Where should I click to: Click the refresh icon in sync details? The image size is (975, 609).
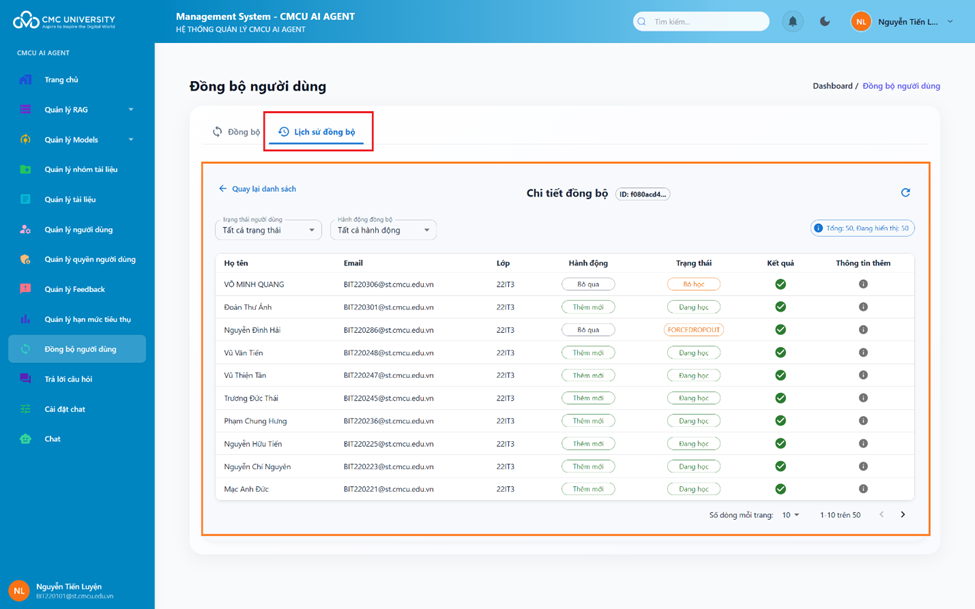(905, 192)
